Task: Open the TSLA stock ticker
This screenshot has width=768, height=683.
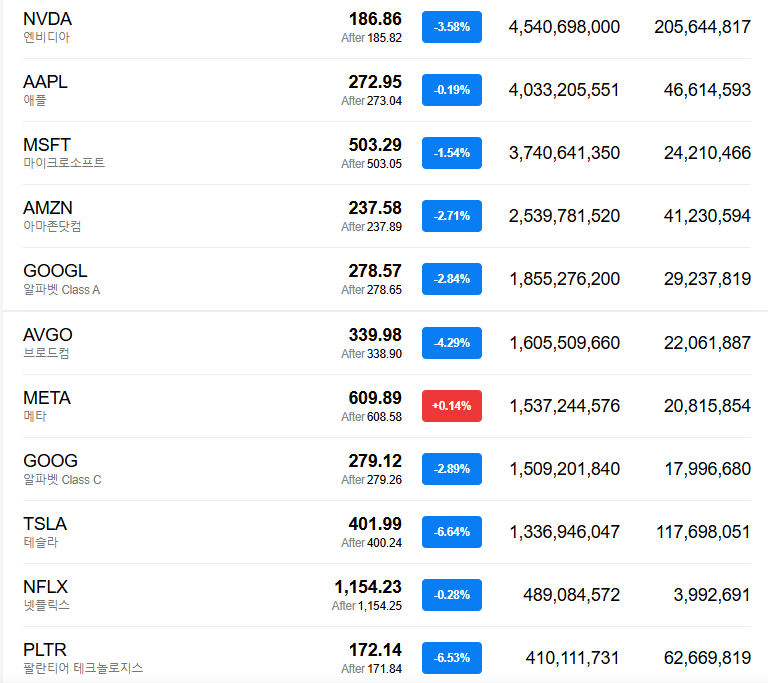Action: 45,524
